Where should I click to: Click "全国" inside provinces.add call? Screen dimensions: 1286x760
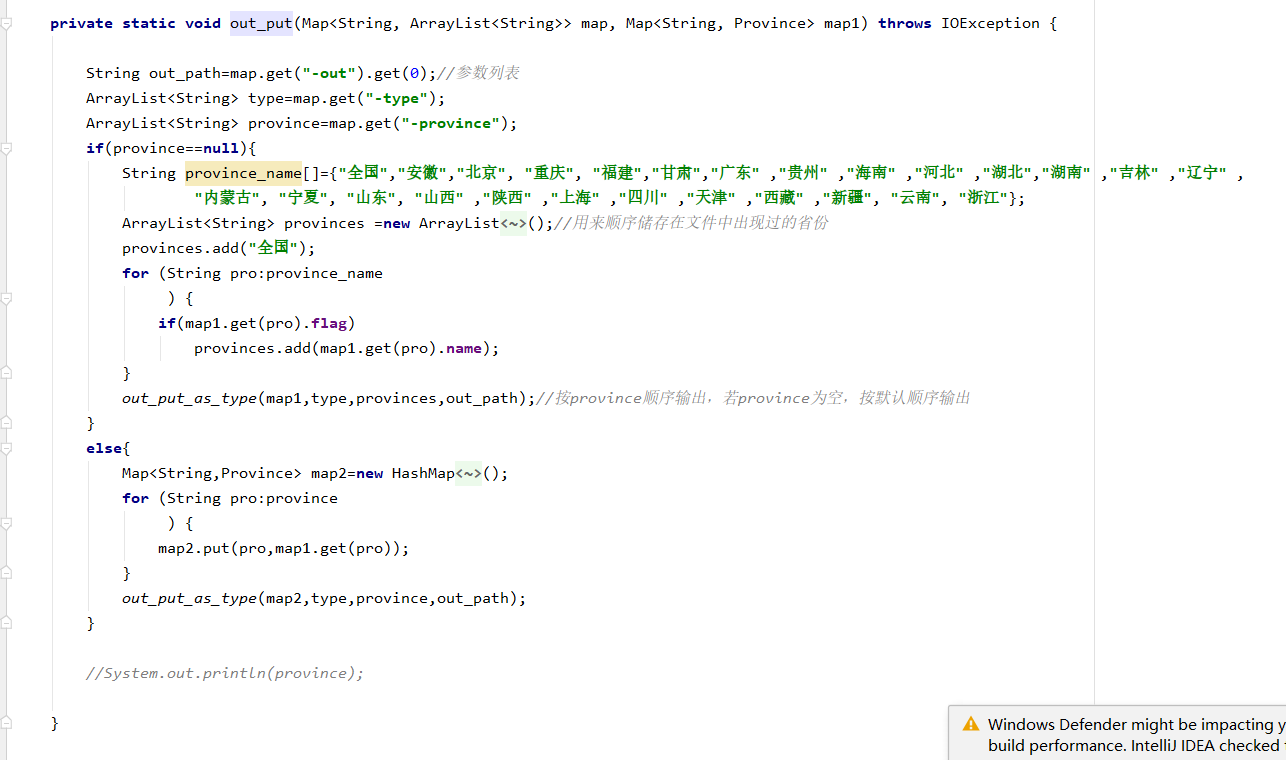pos(273,248)
